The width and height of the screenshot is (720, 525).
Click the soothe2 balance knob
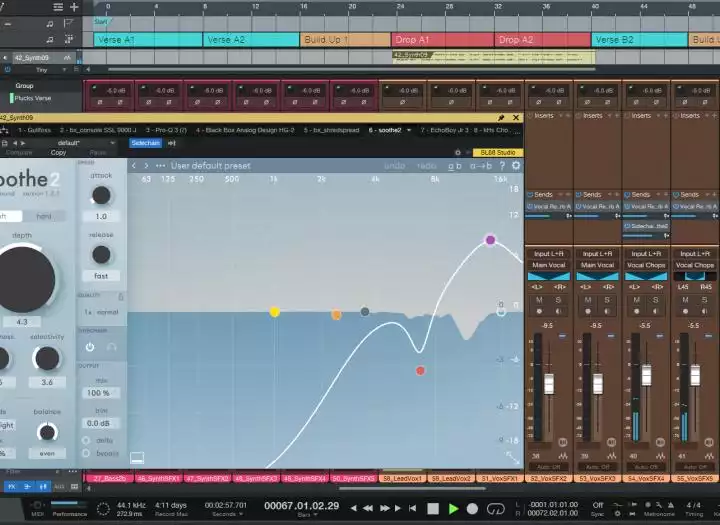tap(47, 432)
